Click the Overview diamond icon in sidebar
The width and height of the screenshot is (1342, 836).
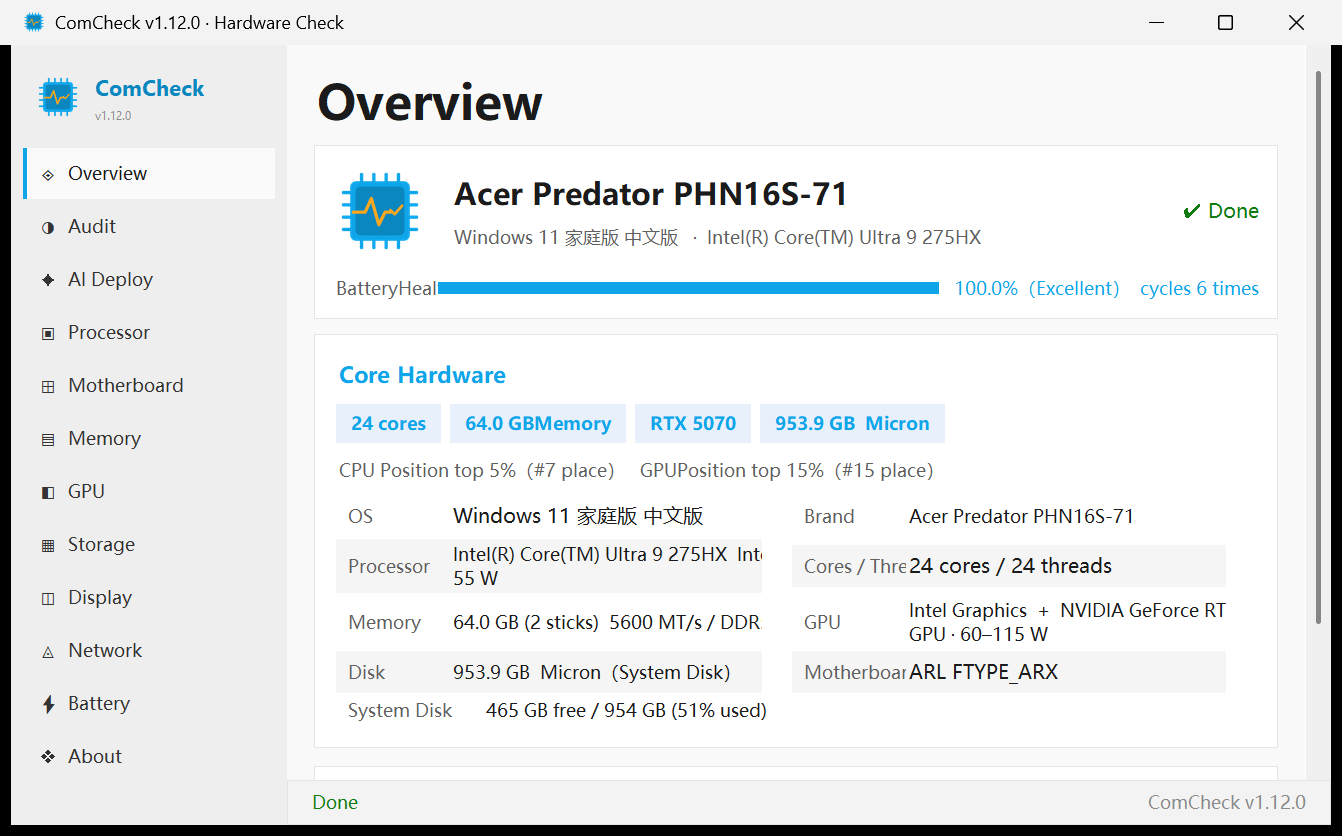click(x=48, y=174)
